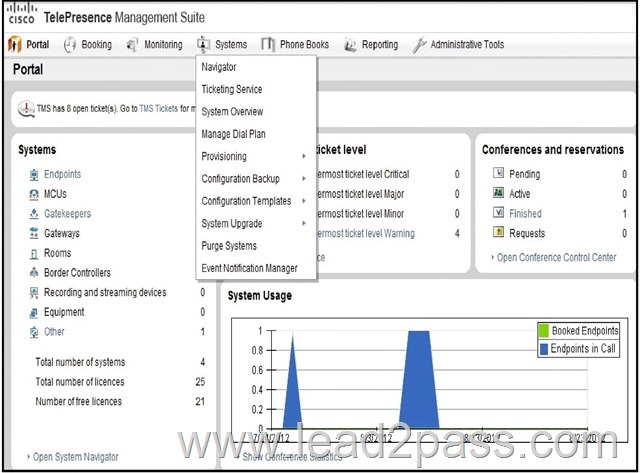640x473 pixels.
Task: Expand the Configuration Backup submenu arrow
Action: coord(304,179)
